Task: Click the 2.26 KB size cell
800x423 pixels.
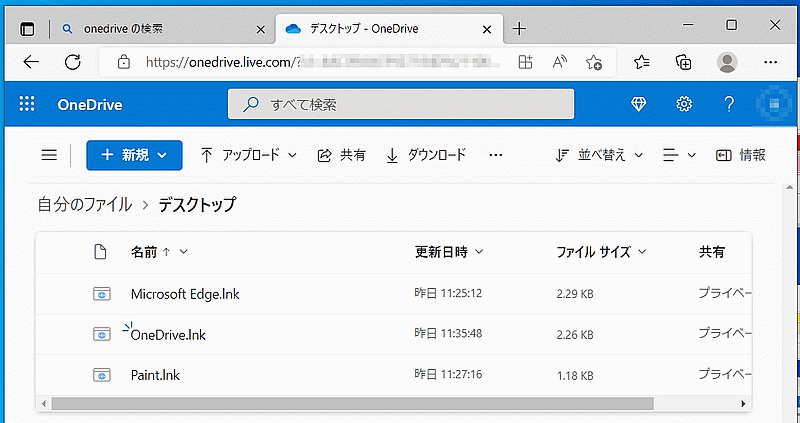Action: [575, 335]
